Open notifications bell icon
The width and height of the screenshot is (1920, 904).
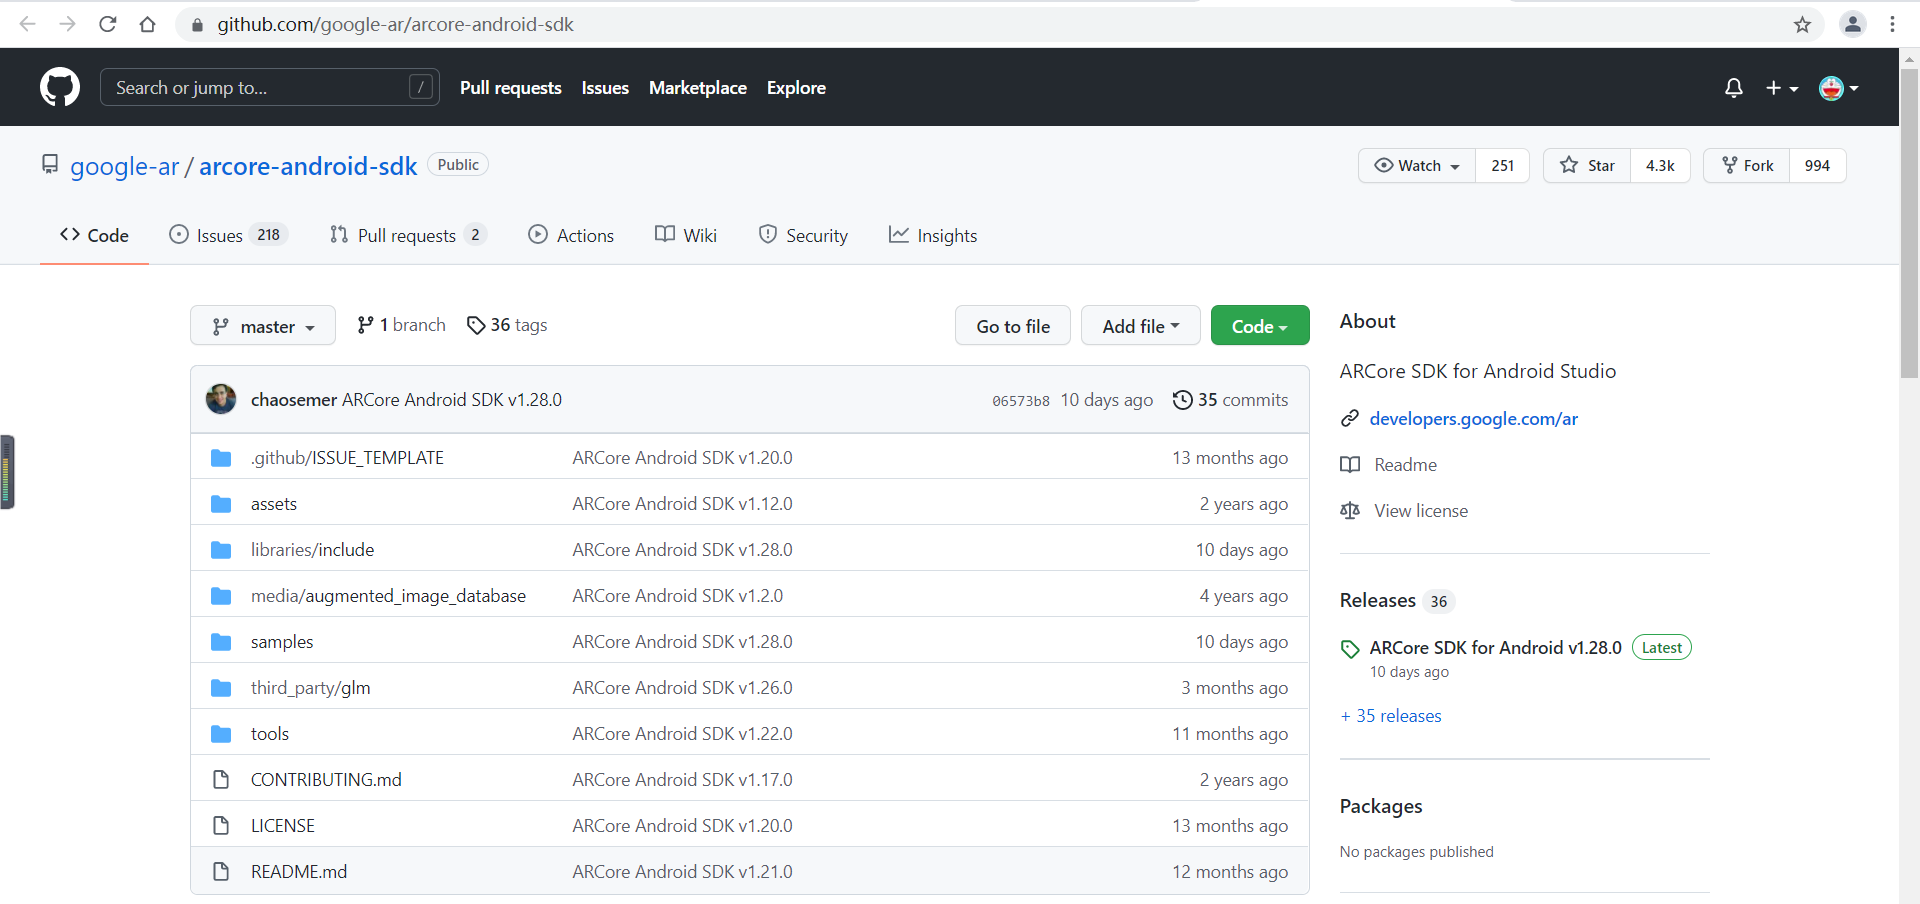[x=1734, y=88]
